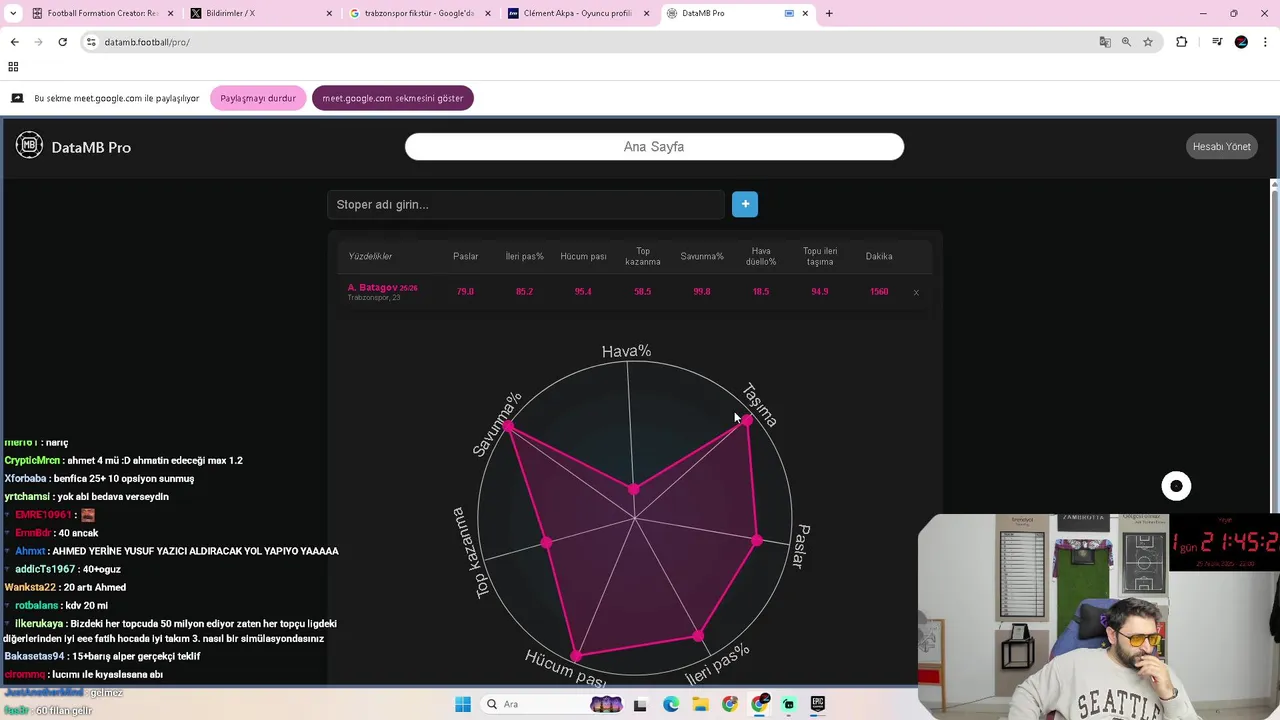Open the media controls icon in Chrome toolbar
Image resolution: width=1280 pixels, height=720 pixels.
(x=1217, y=42)
